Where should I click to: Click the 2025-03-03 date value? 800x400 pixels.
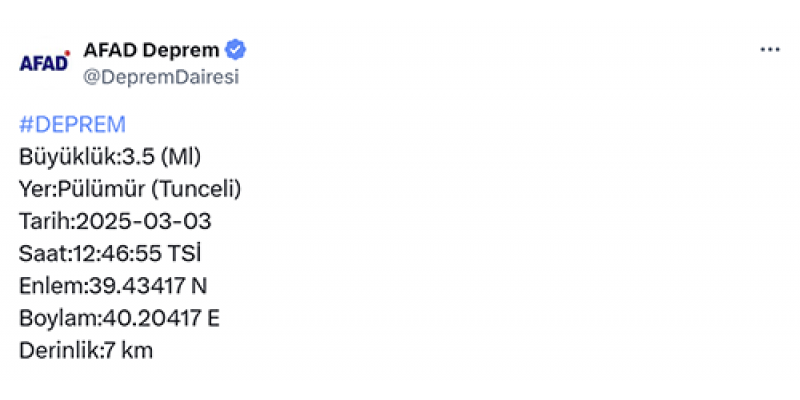click(144, 221)
